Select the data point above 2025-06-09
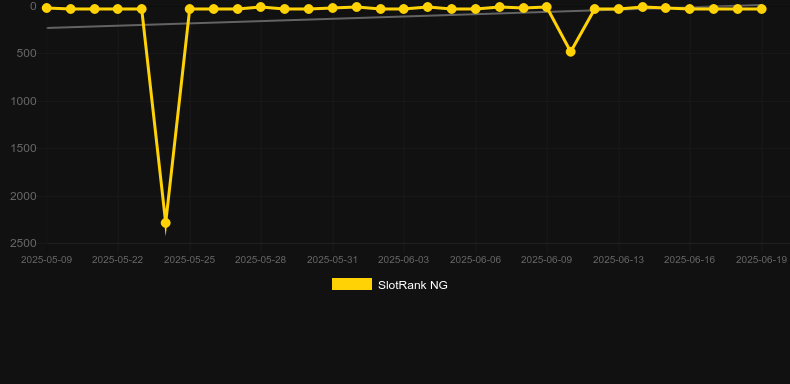The height and width of the screenshot is (384, 790). point(547,7)
